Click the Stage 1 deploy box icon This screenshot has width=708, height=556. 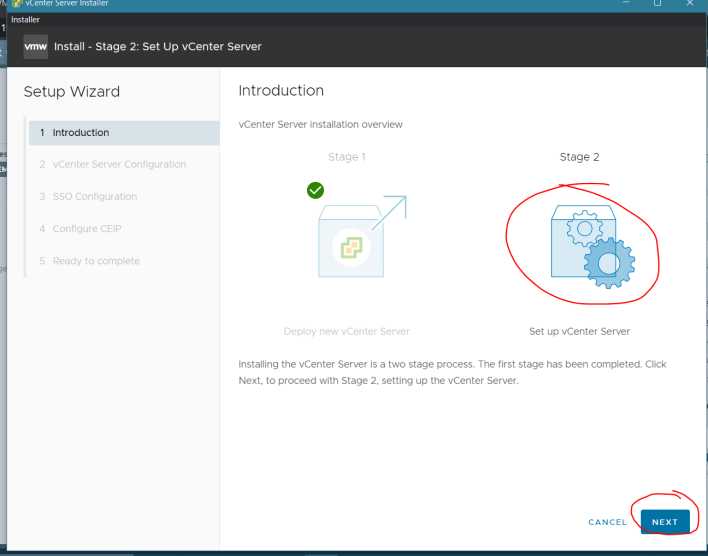pos(362,236)
